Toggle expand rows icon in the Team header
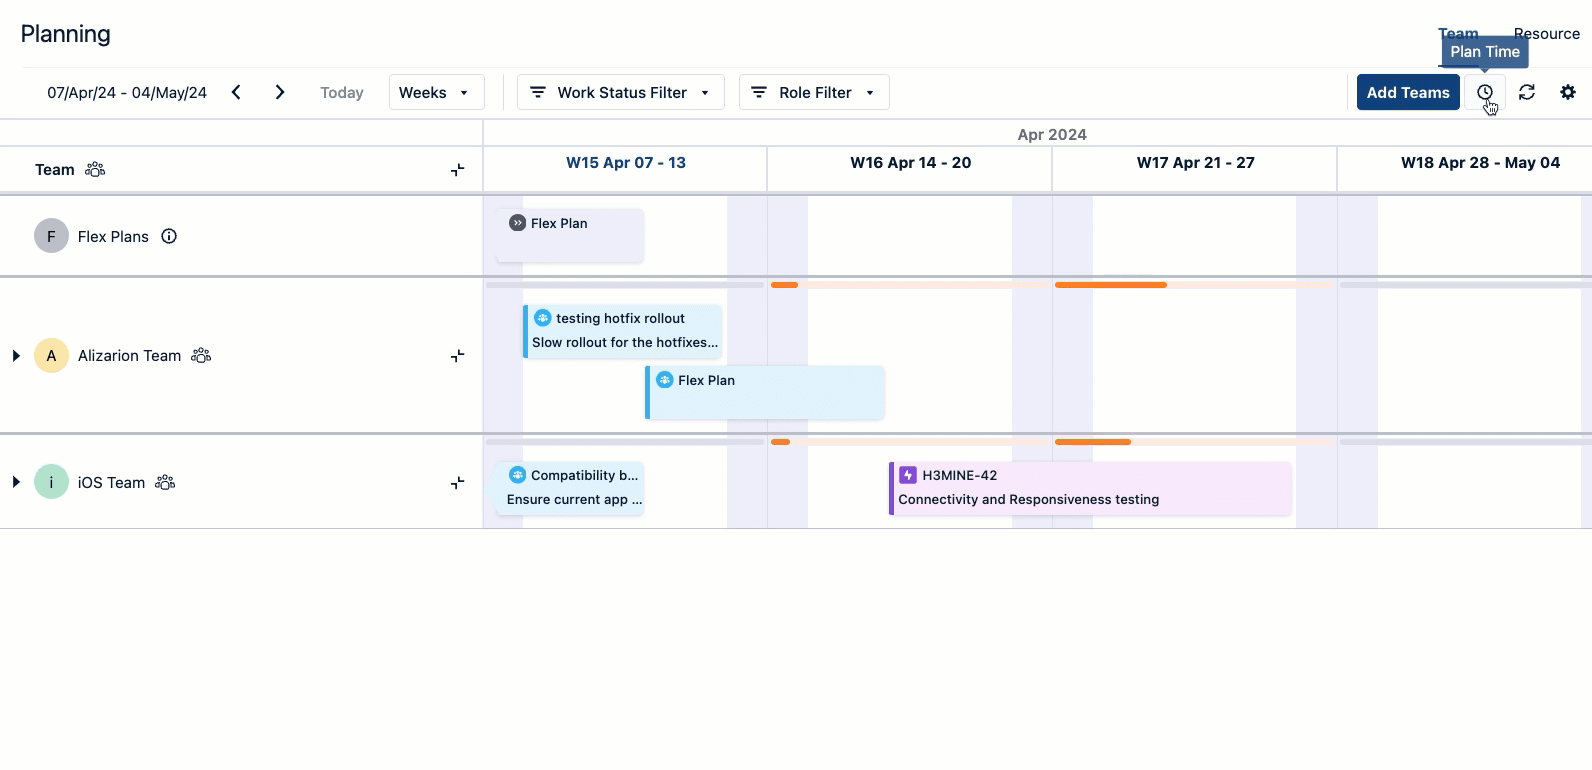Viewport: 1592px width, 770px height. click(457, 170)
